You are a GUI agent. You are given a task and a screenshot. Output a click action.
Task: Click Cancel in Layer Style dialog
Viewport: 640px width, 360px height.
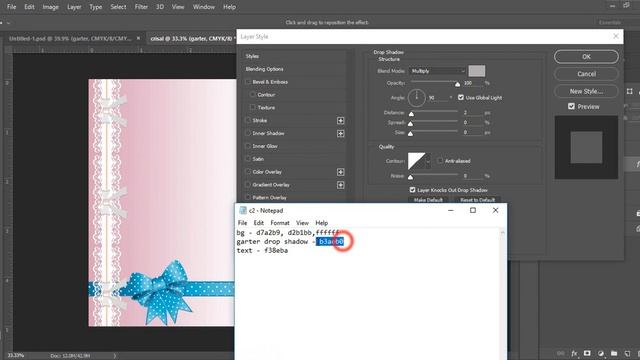coord(586,74)
